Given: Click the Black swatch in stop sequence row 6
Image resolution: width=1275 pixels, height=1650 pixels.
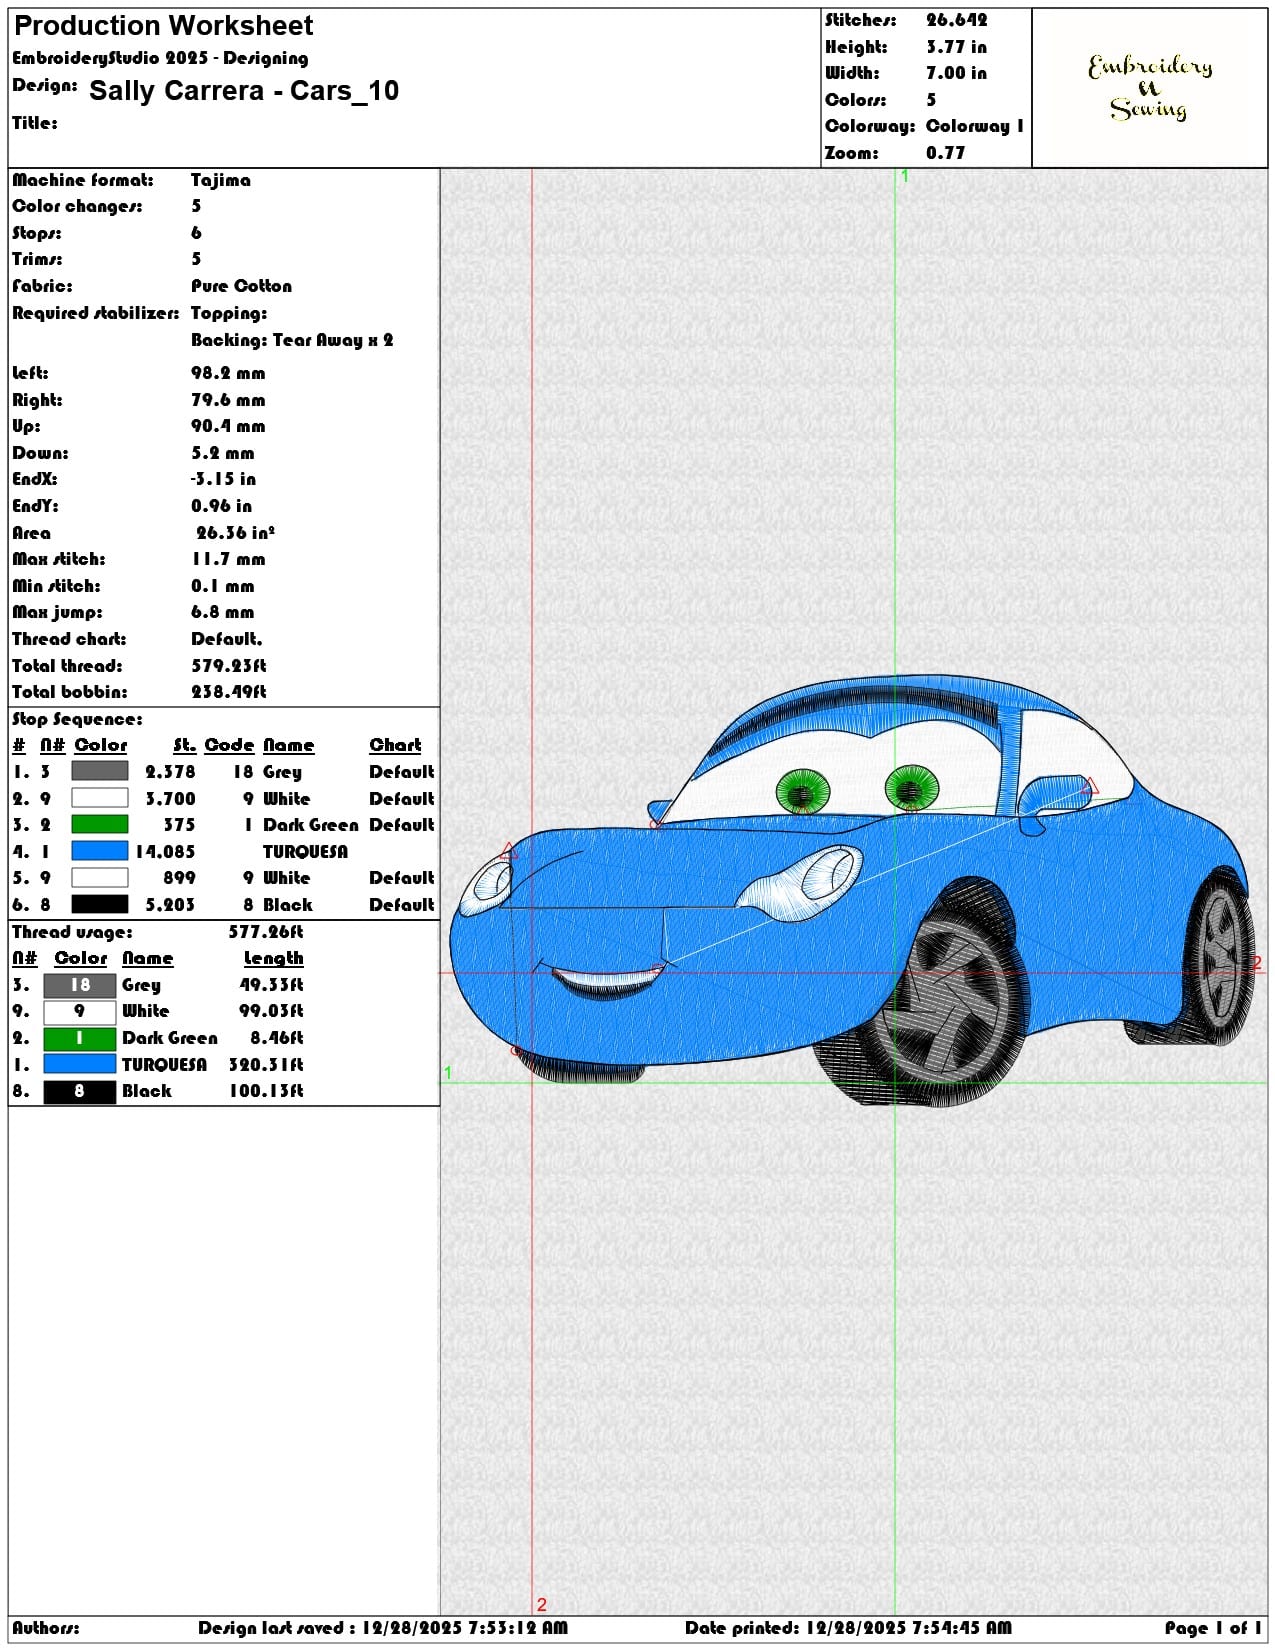Looking at the screenshot, I should (x=100, y=904).
